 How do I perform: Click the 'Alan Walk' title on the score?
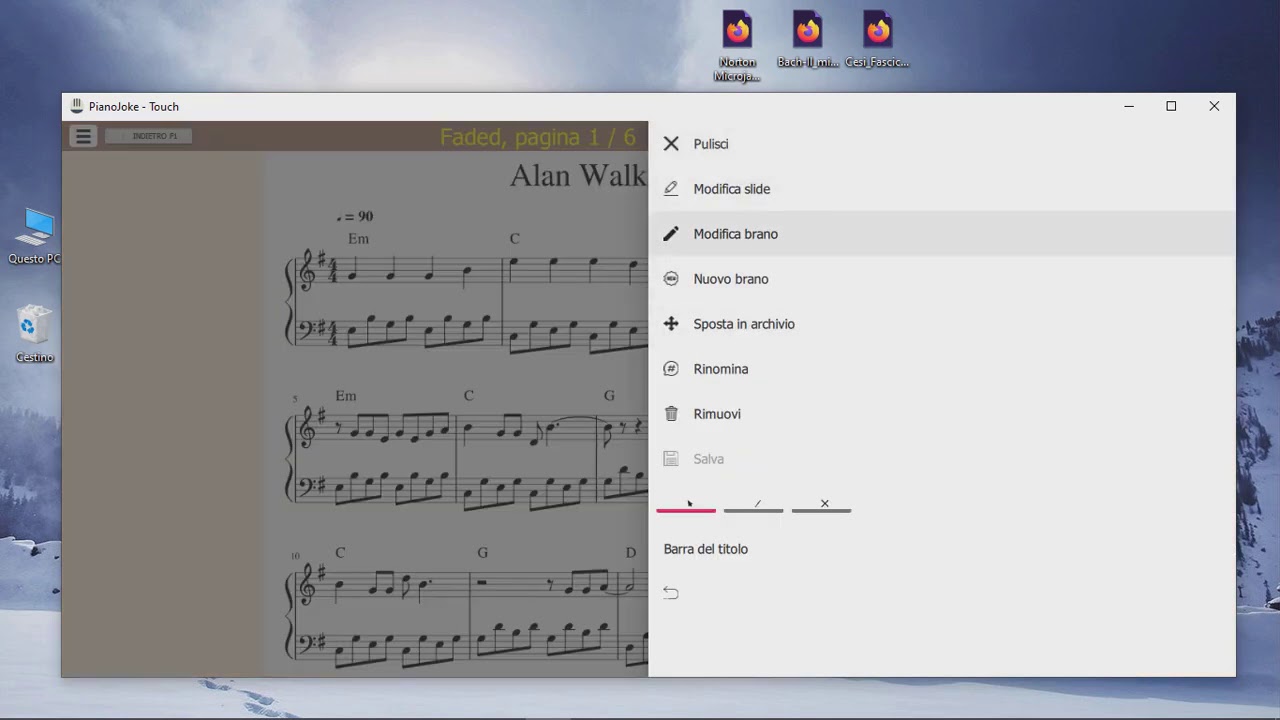[x=578, y=176]
